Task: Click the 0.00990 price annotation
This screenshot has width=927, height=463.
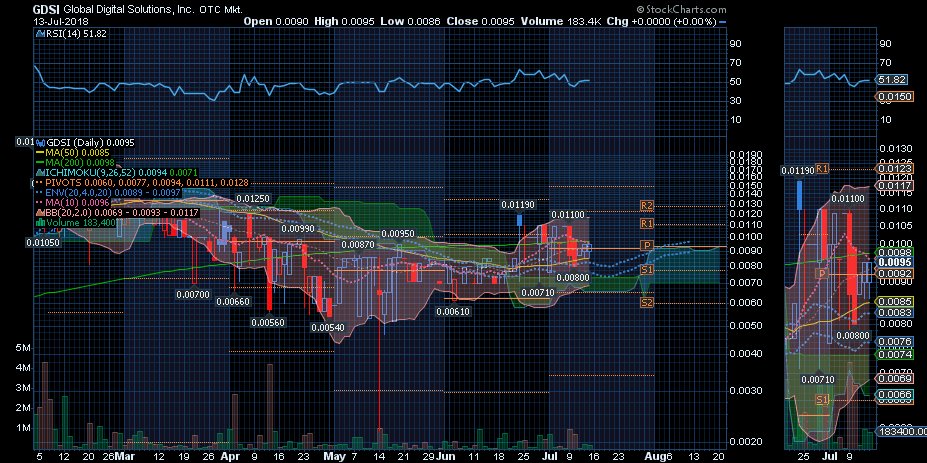Action: click(x=297, y=228)
